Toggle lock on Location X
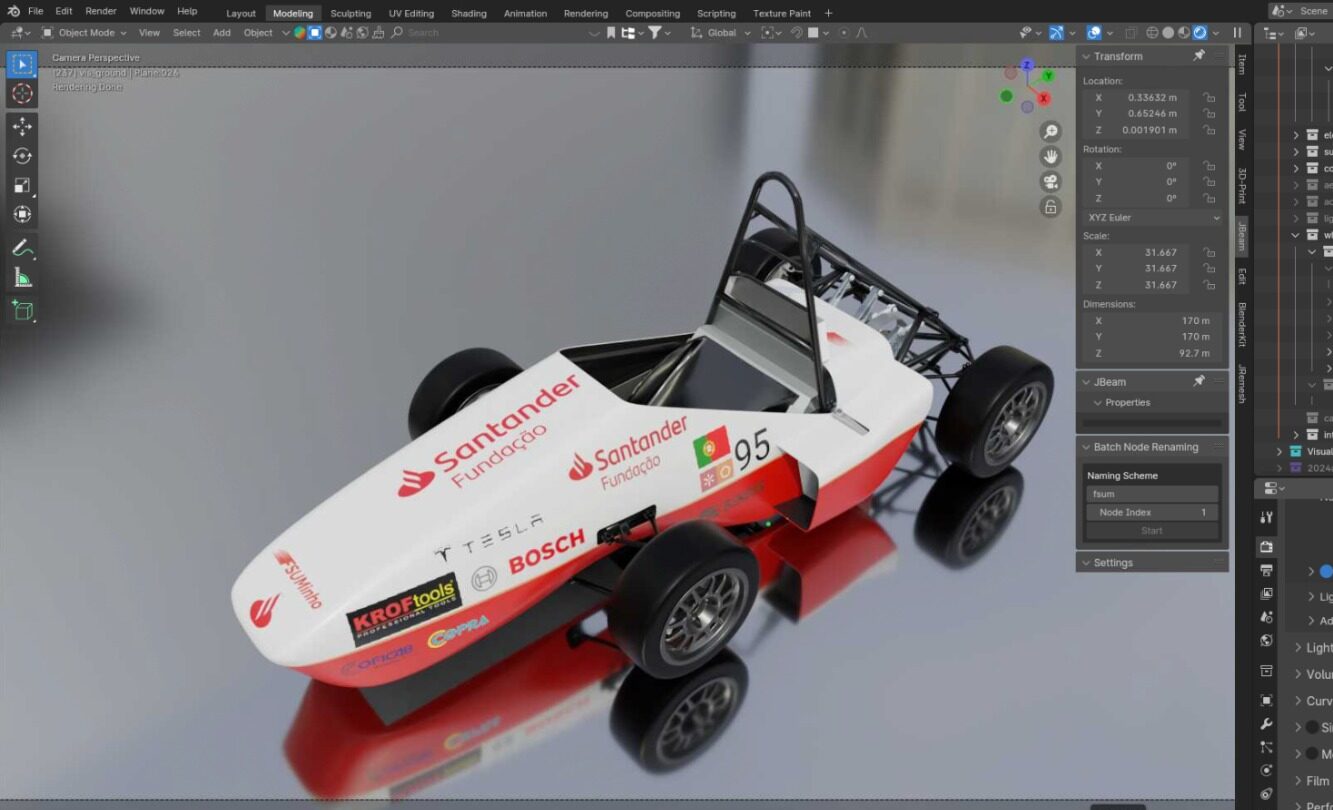The height and width of the screenshot is (810, 1333). tap(1209, 97)
